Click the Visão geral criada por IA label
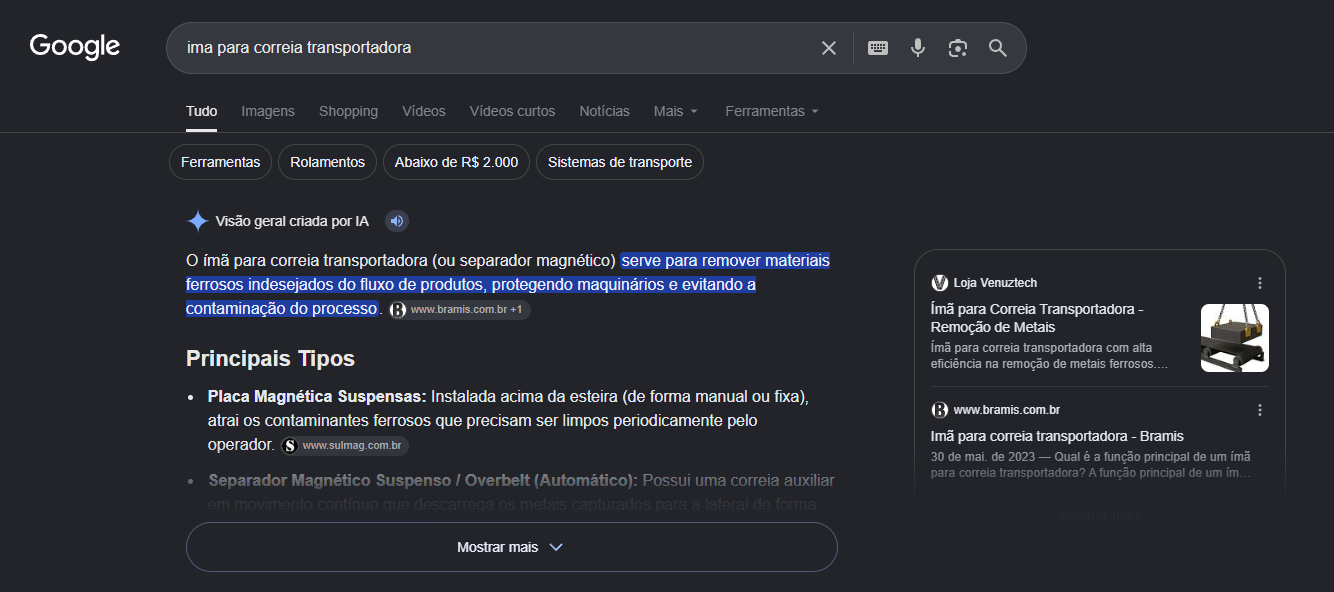1334x592 pixels. (292, 221)
